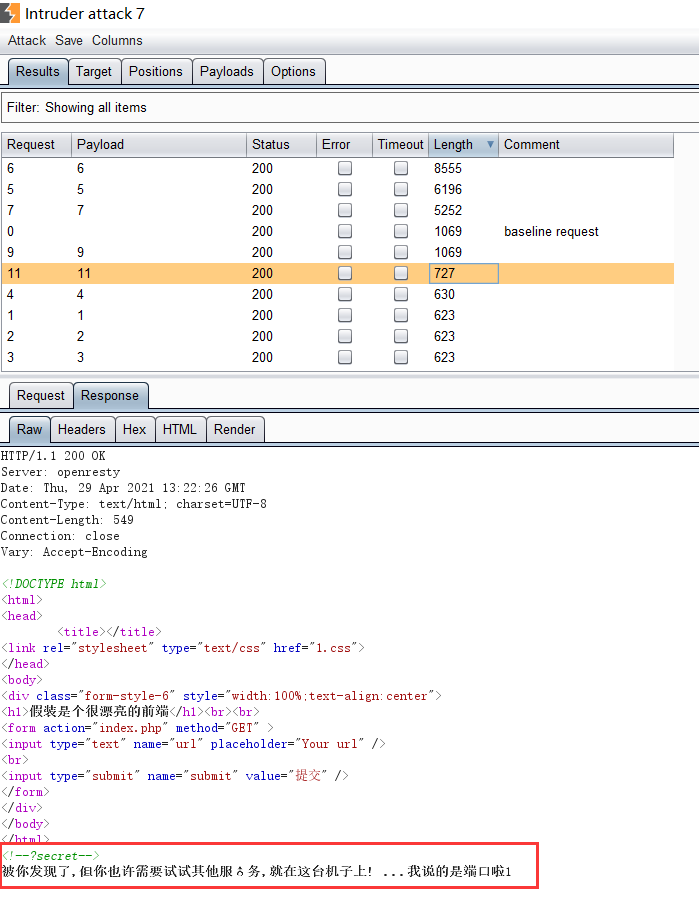Click the Filter: Showing all items bar
The width and height of the screenshot is (699, 906).
pyautogui.click(x=350, y=107)
